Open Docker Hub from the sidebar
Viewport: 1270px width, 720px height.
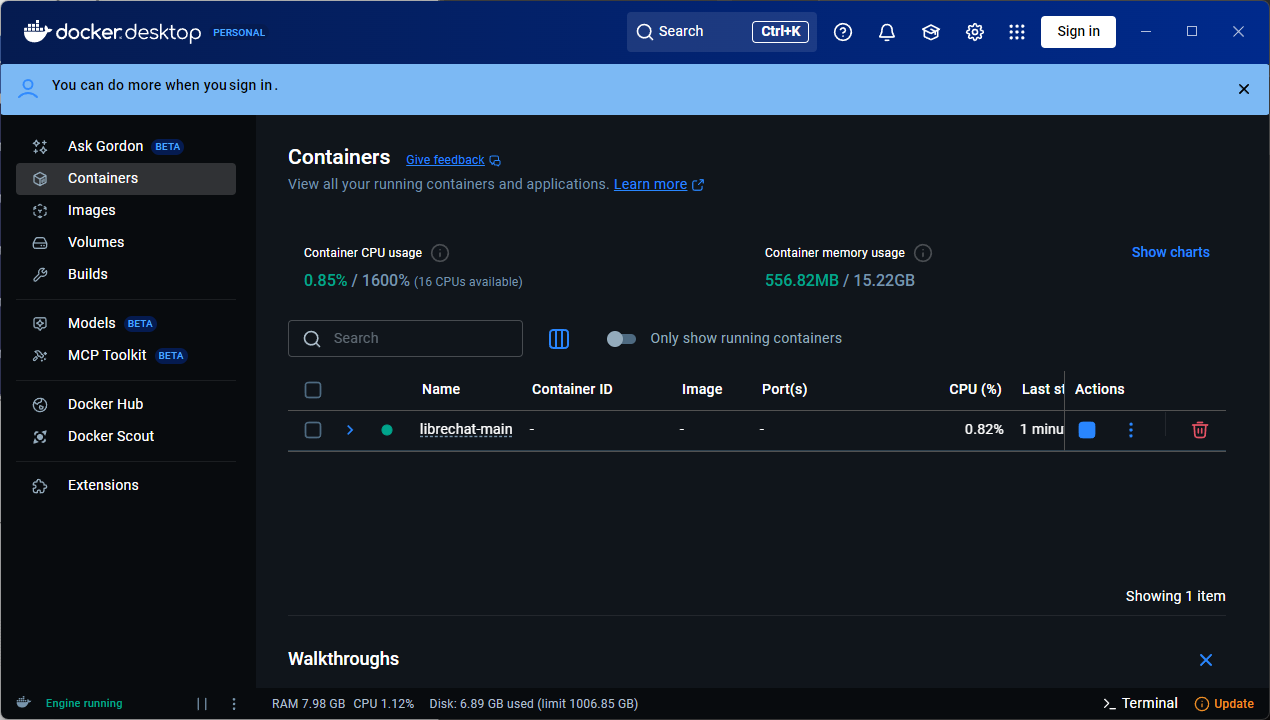pos(126,404)
